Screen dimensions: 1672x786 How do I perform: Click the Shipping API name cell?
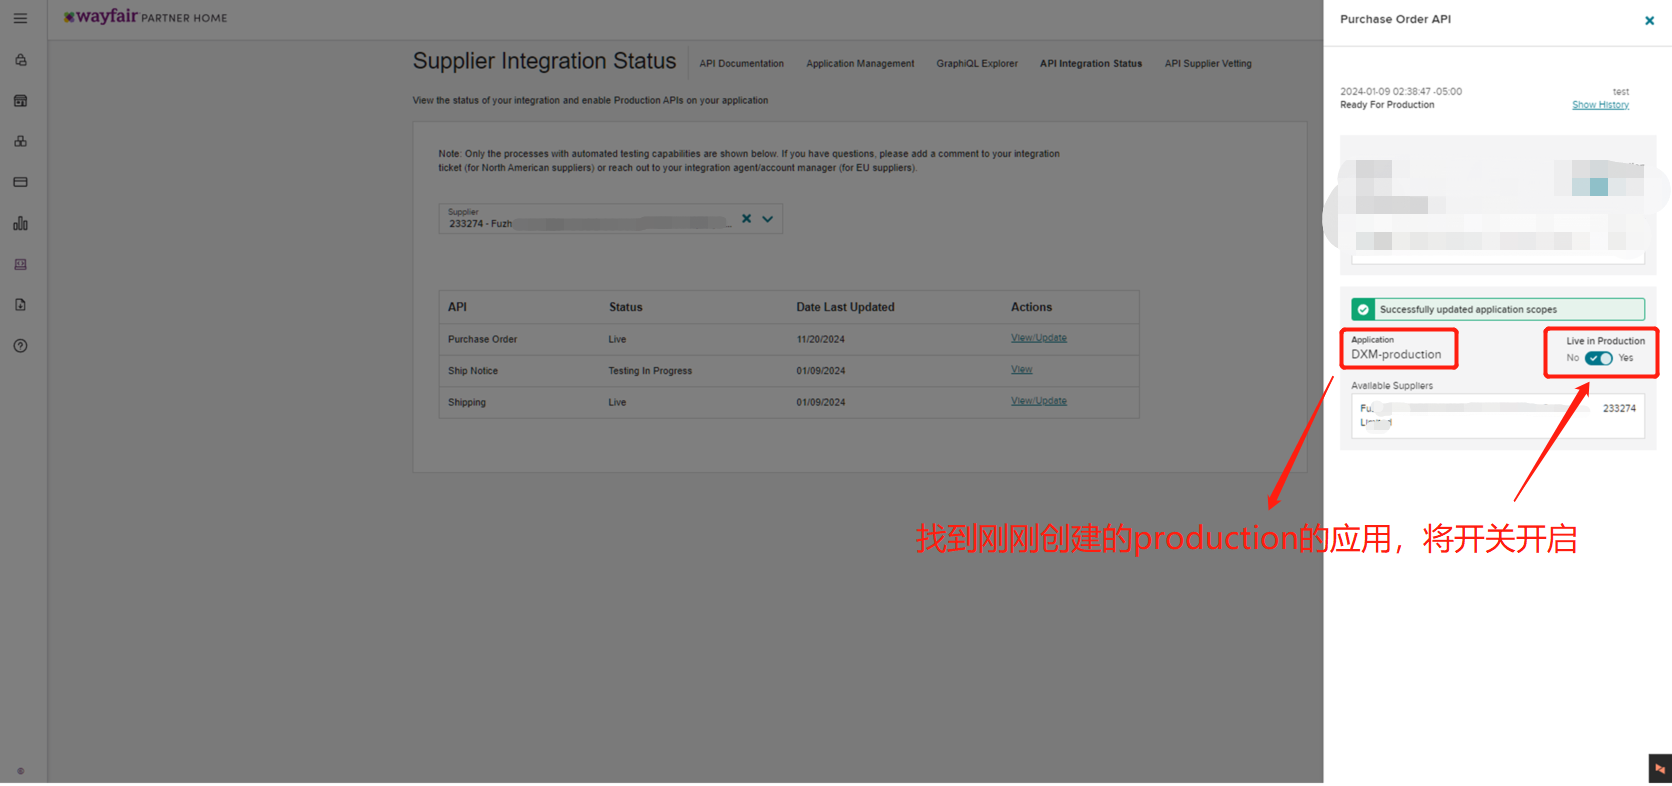click(466, 403)
